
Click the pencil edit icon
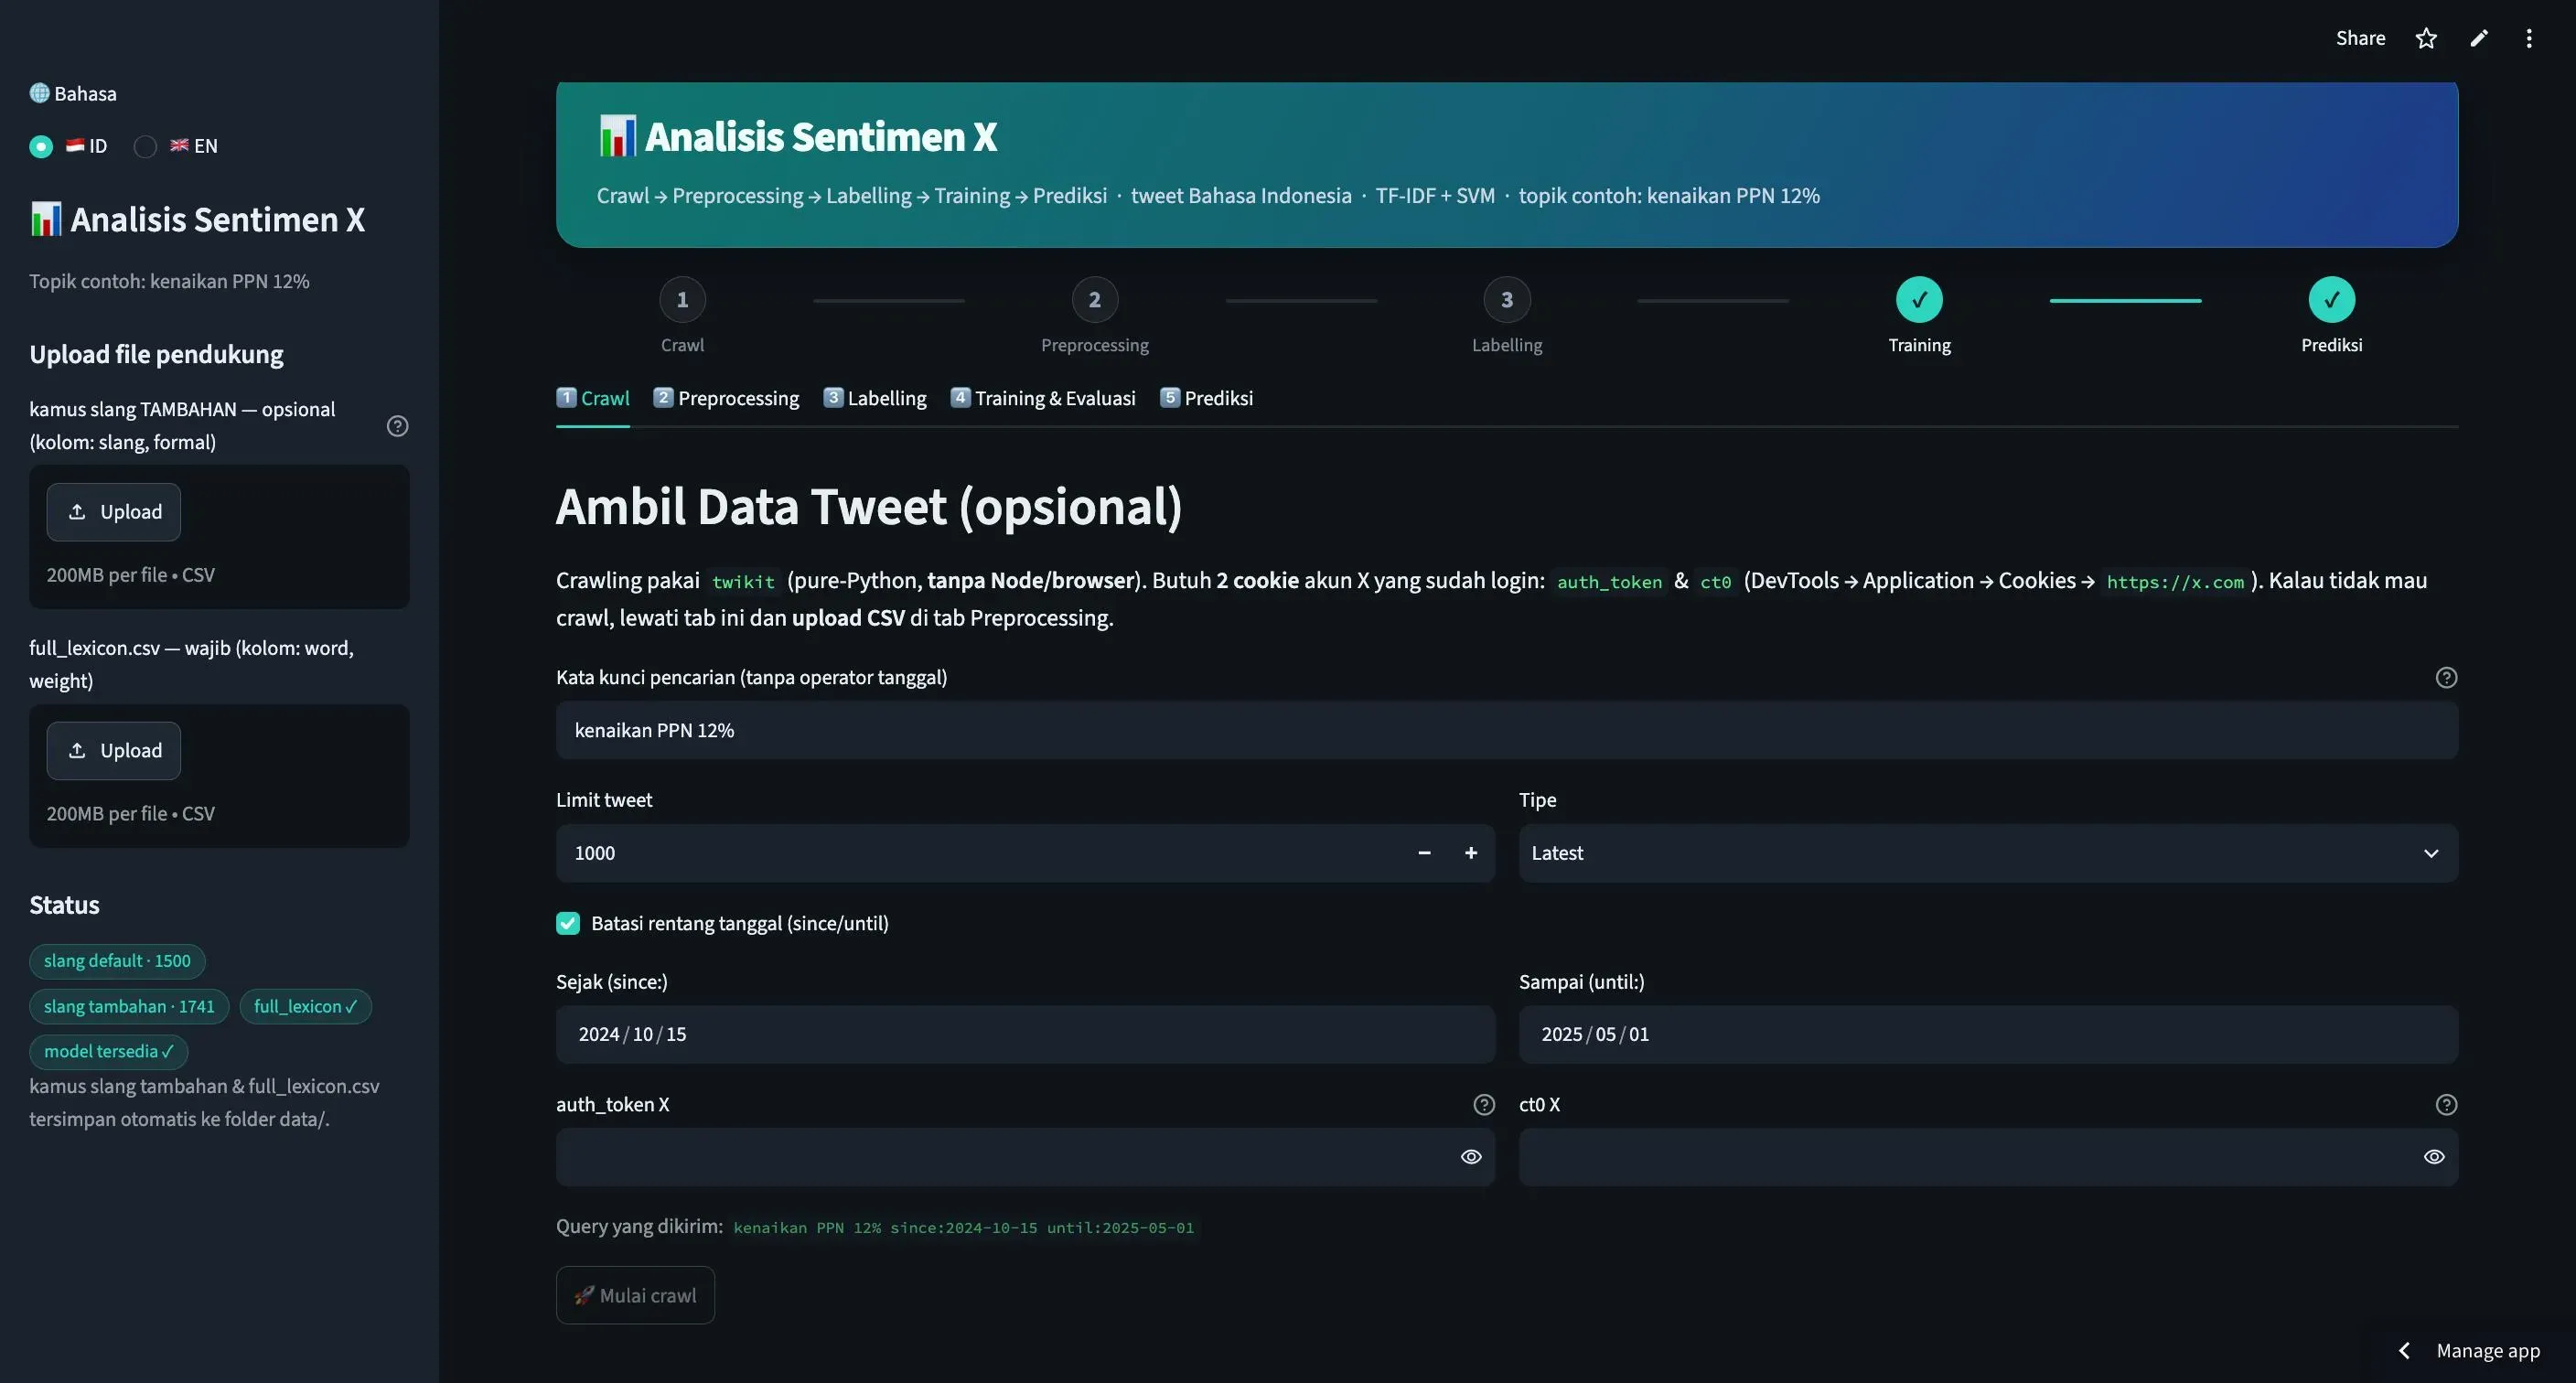pyautogui.click(x=2479, y=38)
